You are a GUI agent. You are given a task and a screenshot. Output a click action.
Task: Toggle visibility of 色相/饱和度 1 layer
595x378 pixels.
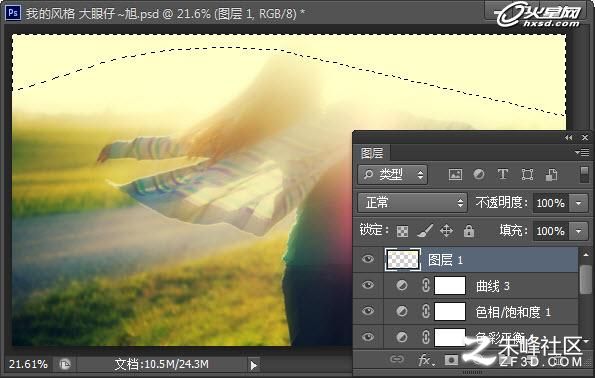[x=368, y=311]
